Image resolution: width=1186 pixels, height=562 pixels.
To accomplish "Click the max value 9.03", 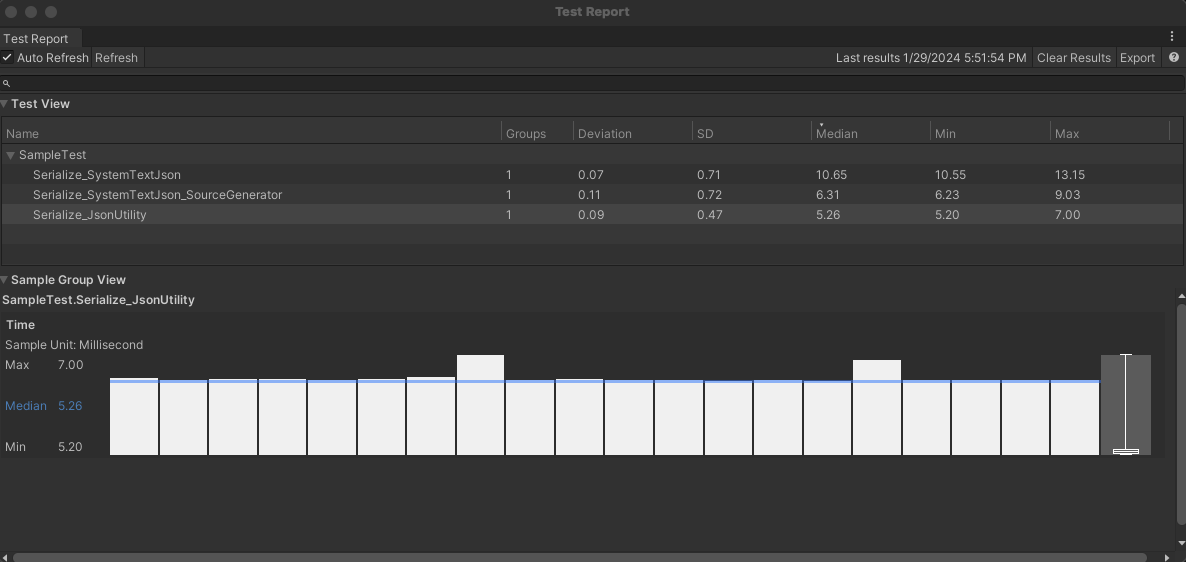I will click(x=1067, y=194).
